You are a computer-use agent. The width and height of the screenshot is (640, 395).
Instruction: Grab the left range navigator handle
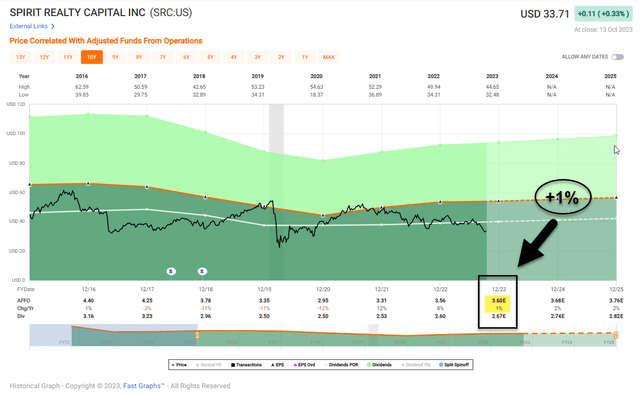[197, 335]
